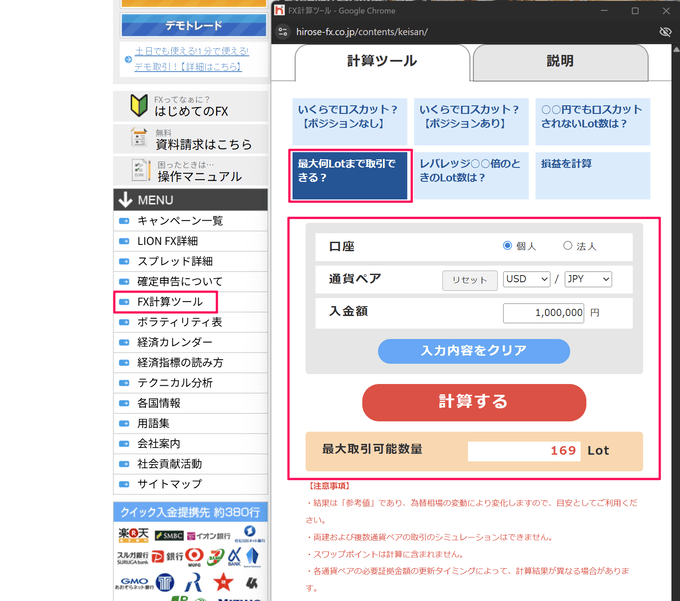Open LION FX詳細 in the side menu
680x601 pixels.
(190, 241)
